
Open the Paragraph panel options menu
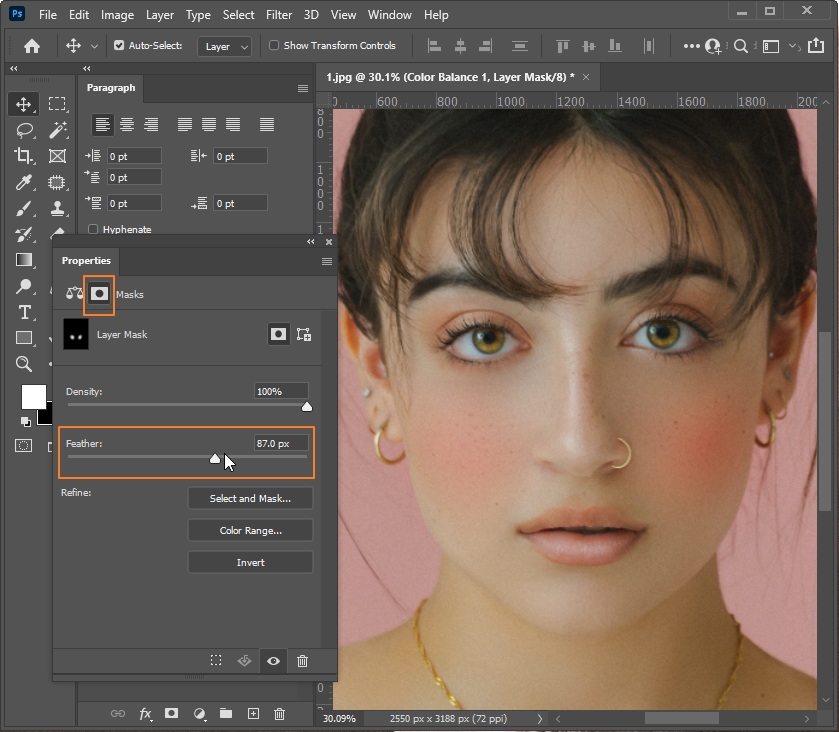point(303,88)
